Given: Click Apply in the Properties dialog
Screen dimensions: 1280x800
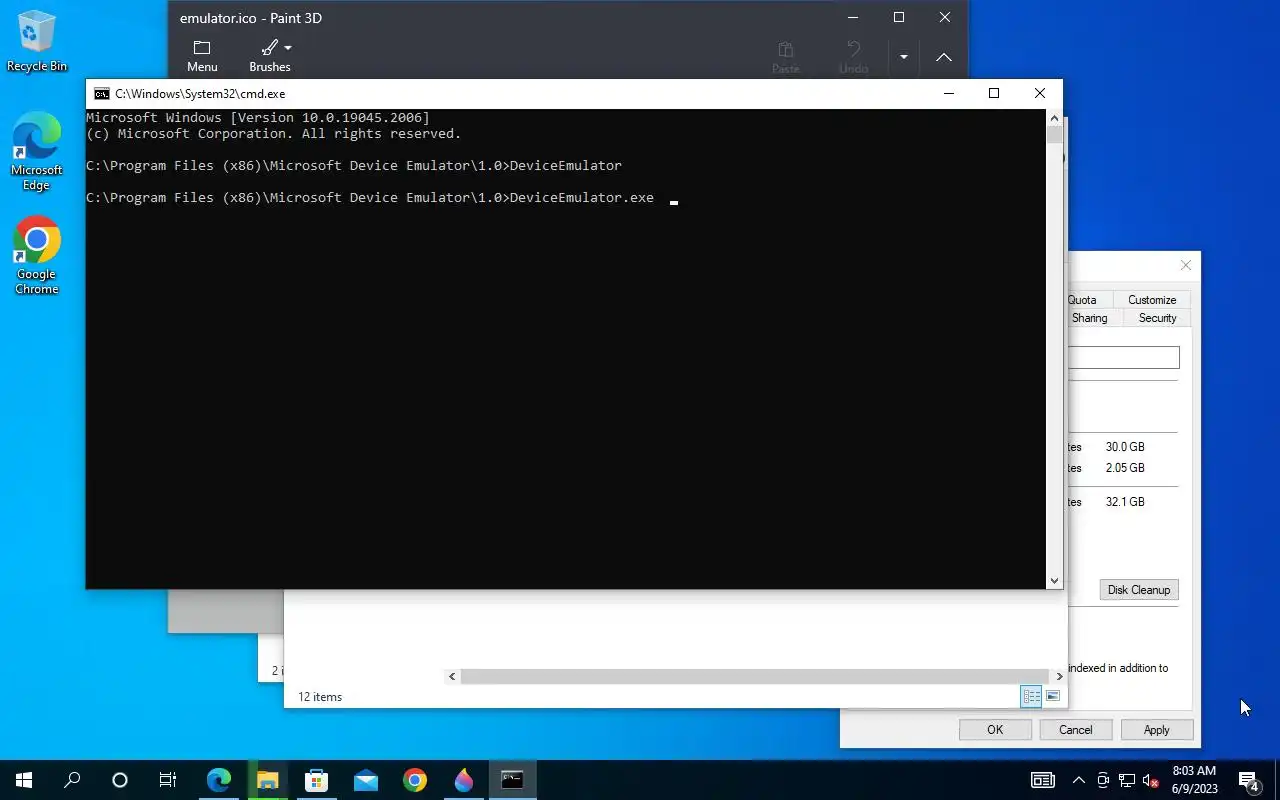Looking at the screenshot, I should pyautogui.click(x=1157, y=730).
